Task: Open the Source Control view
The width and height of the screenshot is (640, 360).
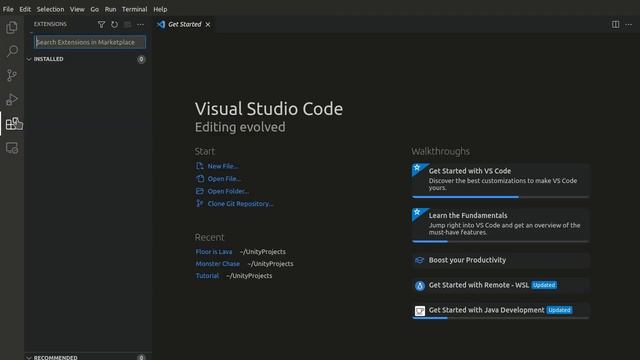Action: 12,75
